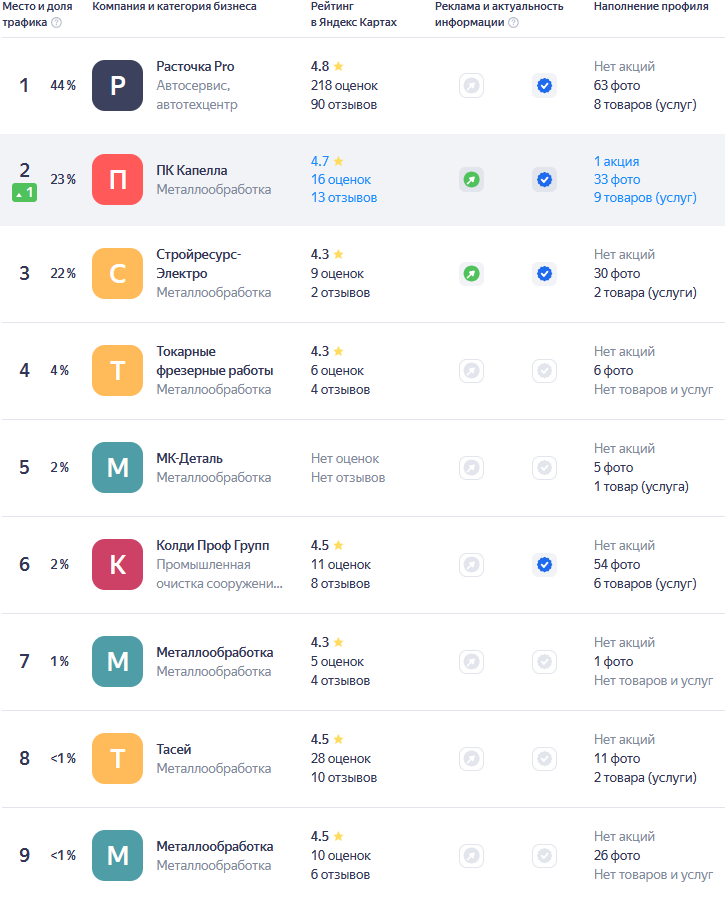The width and height of the screenshot is (725, 900).
Task: Click the verified badge for ПК Капелла
Action: pyautogui.click(x=544, y=180)
